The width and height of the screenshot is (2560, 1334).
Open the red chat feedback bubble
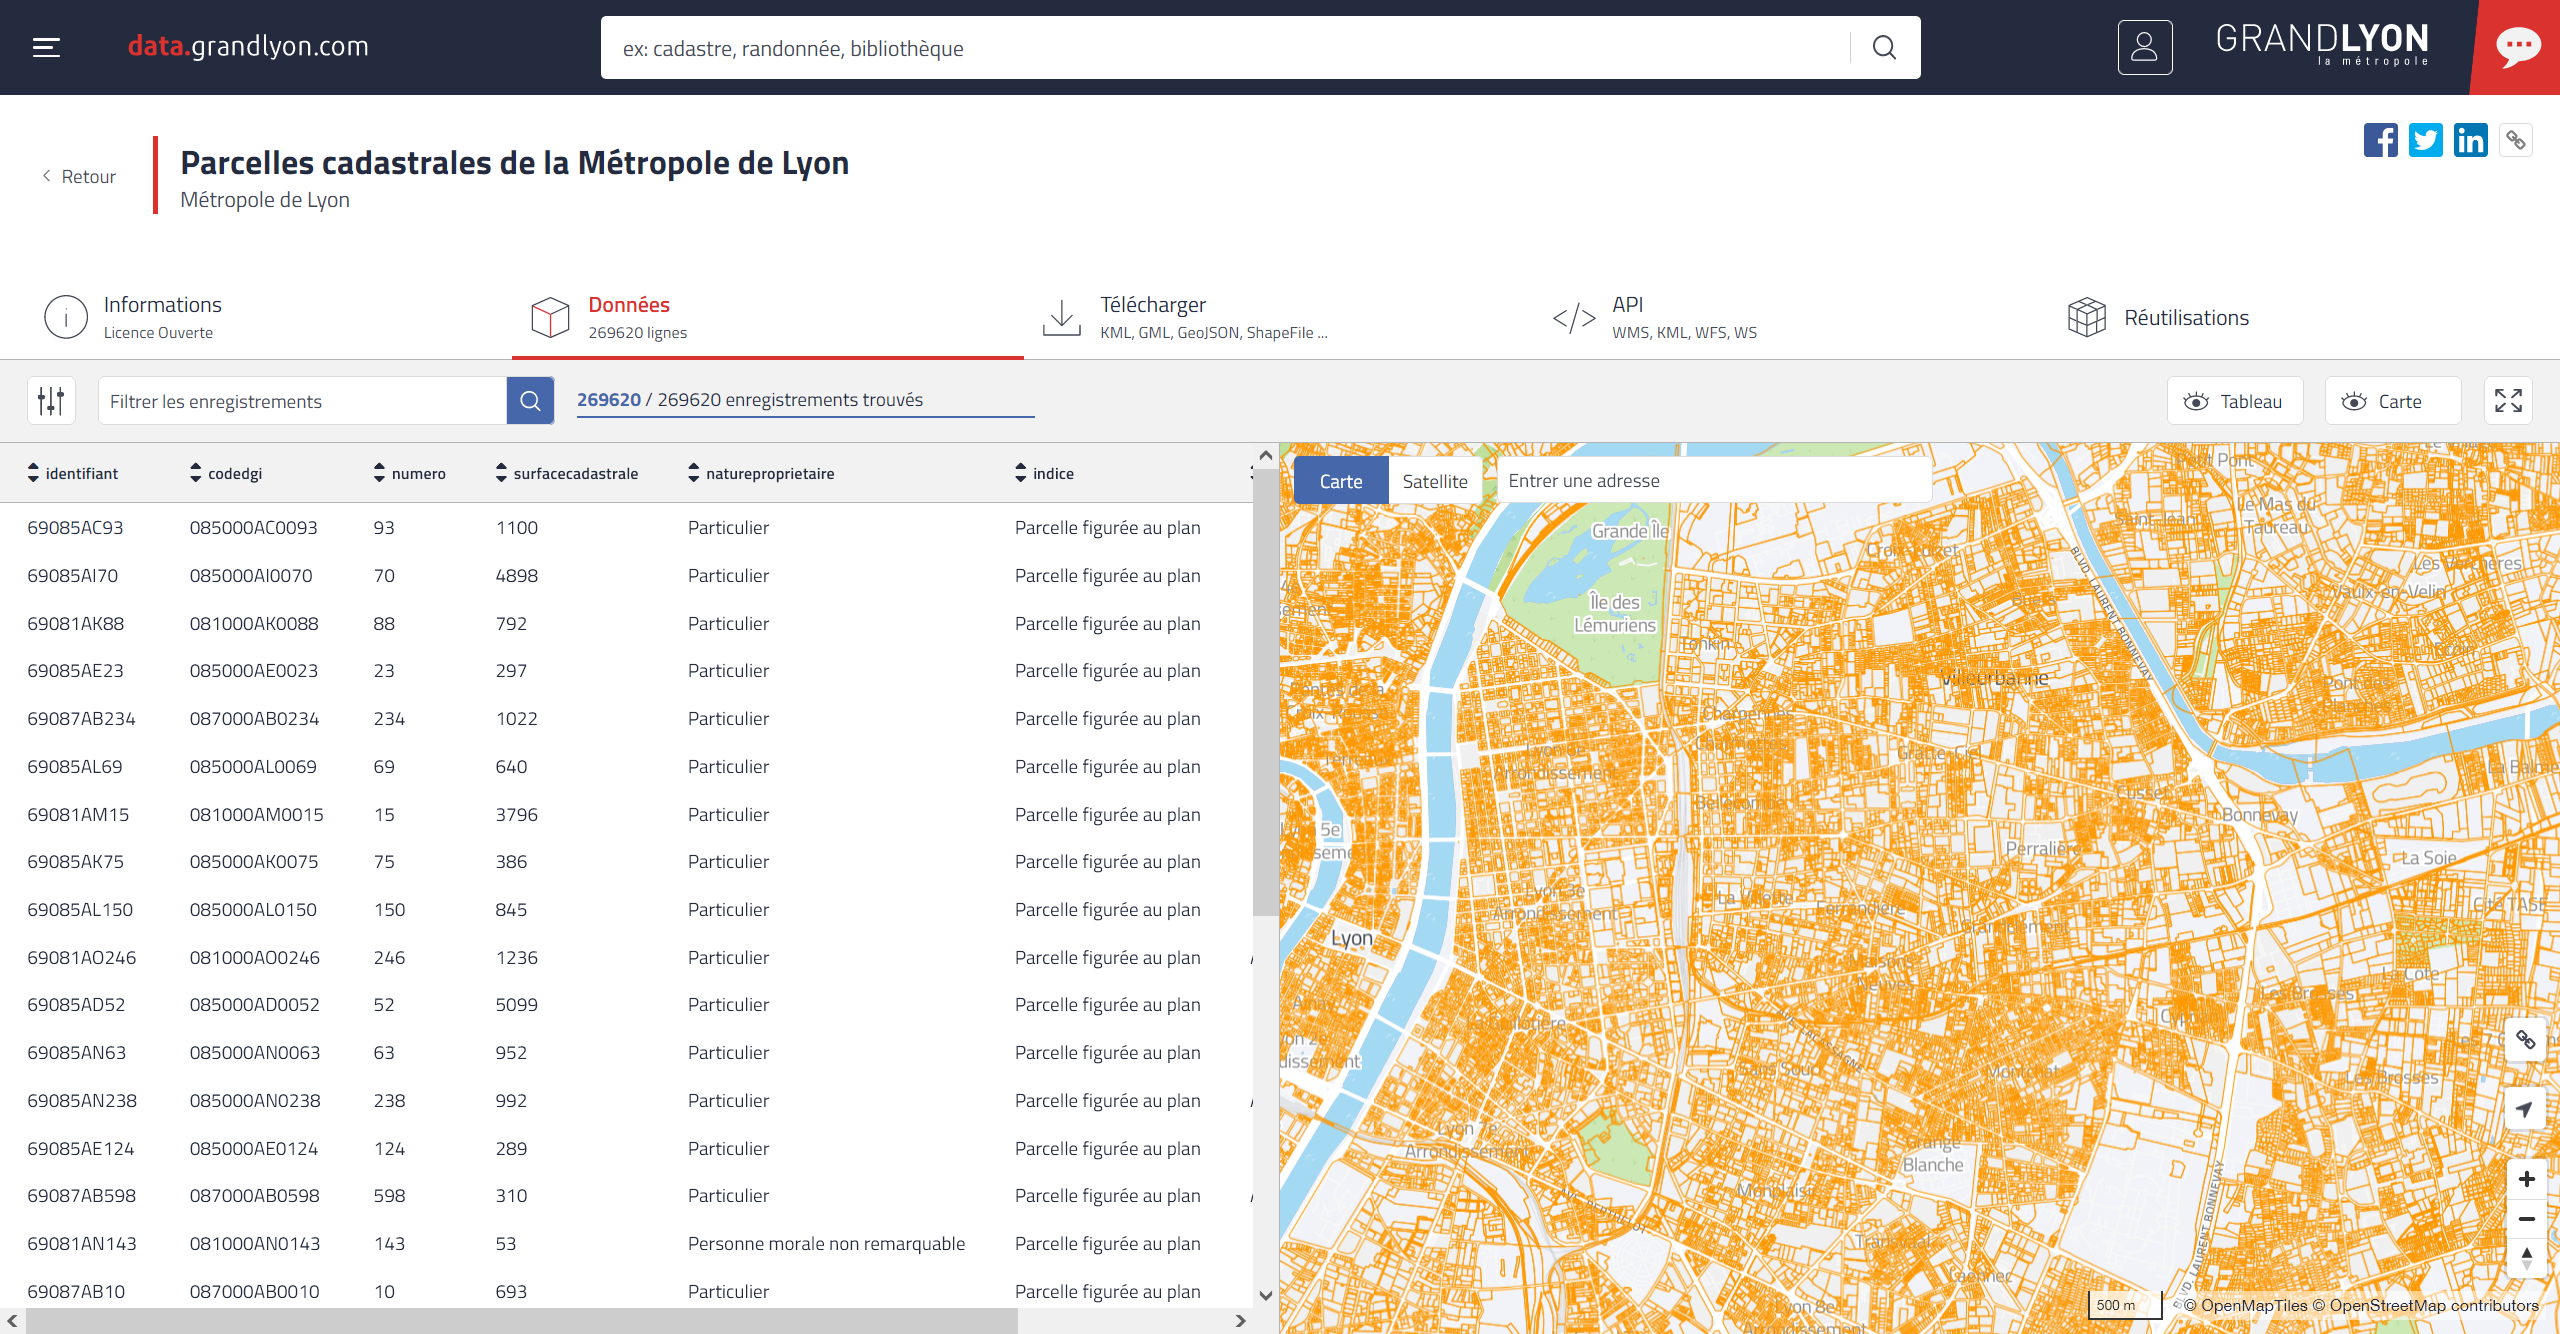point(2517,47)
